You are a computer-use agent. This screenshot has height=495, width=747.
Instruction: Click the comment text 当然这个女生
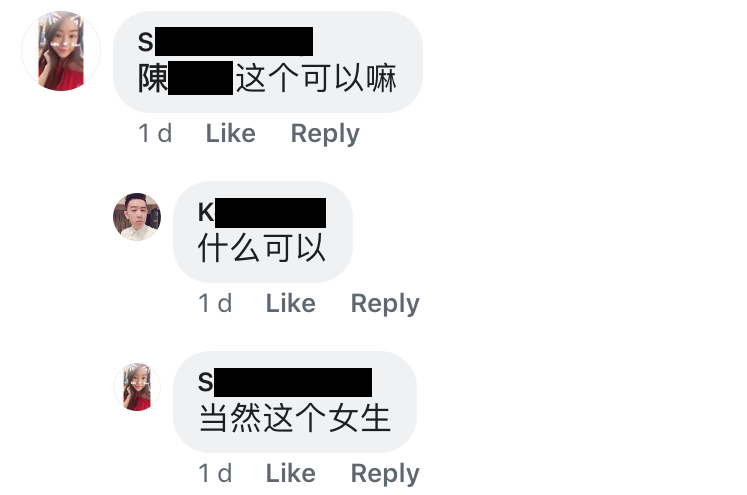(x=295, y=418)
